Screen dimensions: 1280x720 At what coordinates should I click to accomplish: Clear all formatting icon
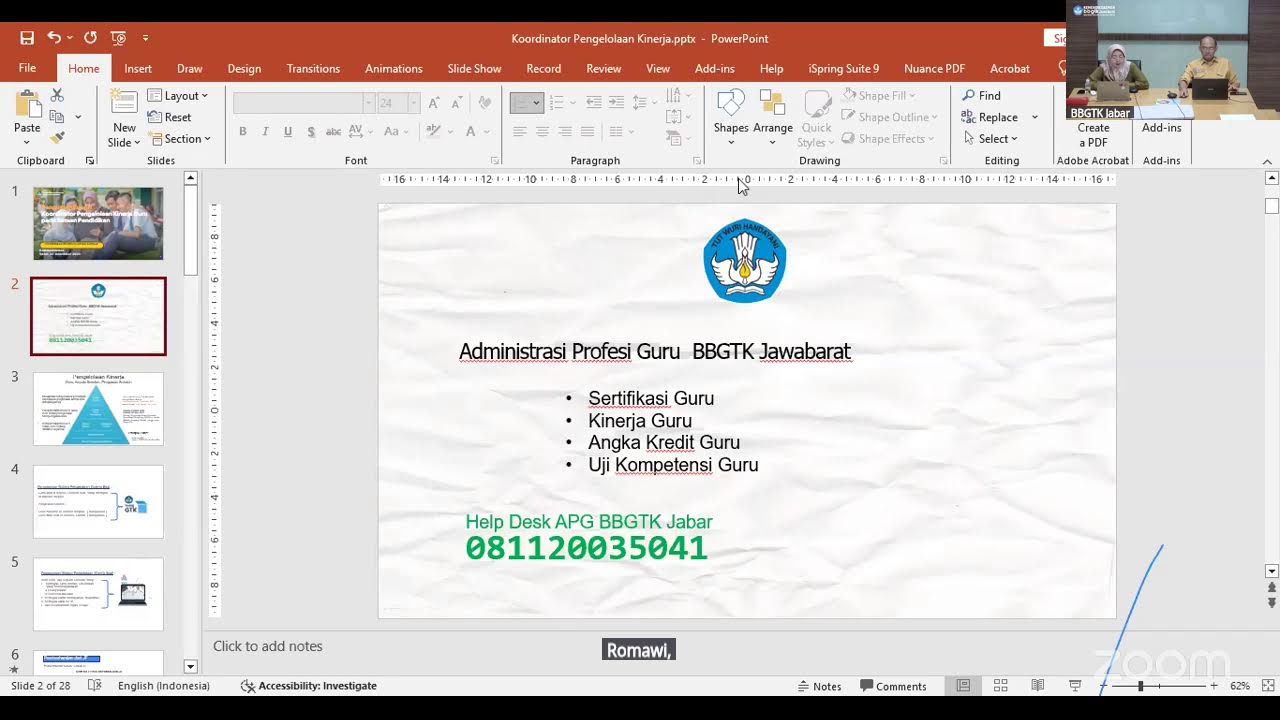coord(485,102)
